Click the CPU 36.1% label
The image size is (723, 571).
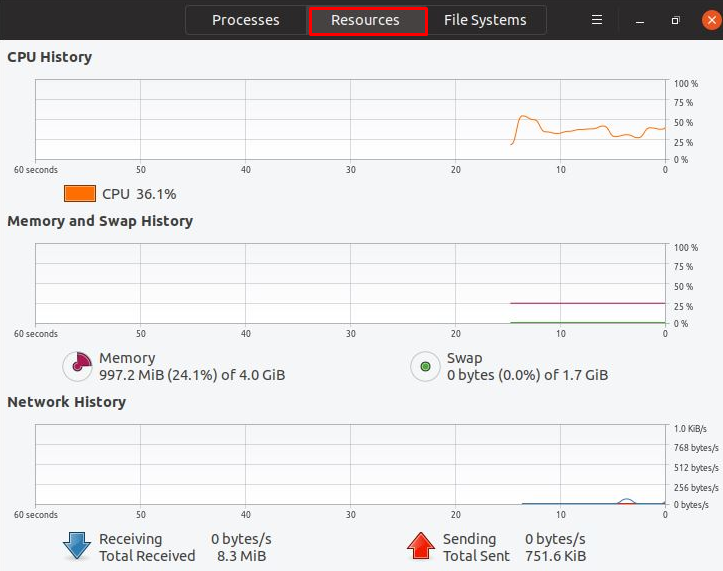pos(139,194)
